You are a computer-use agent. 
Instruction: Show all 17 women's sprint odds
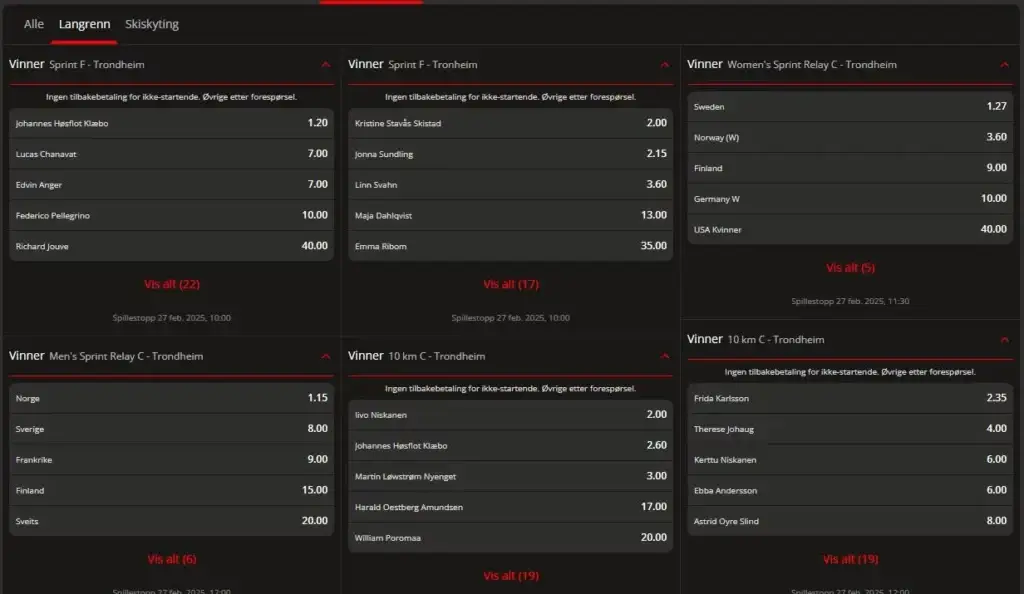tap(511, 285)
